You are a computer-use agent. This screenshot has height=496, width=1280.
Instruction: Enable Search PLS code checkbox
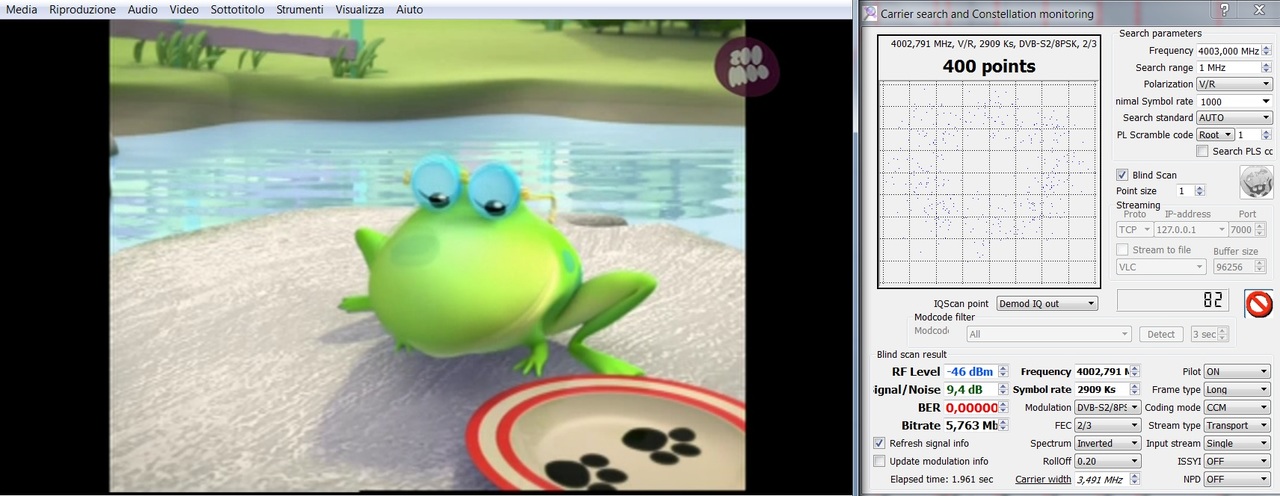pyautogui.click(x=1202, y=152)
